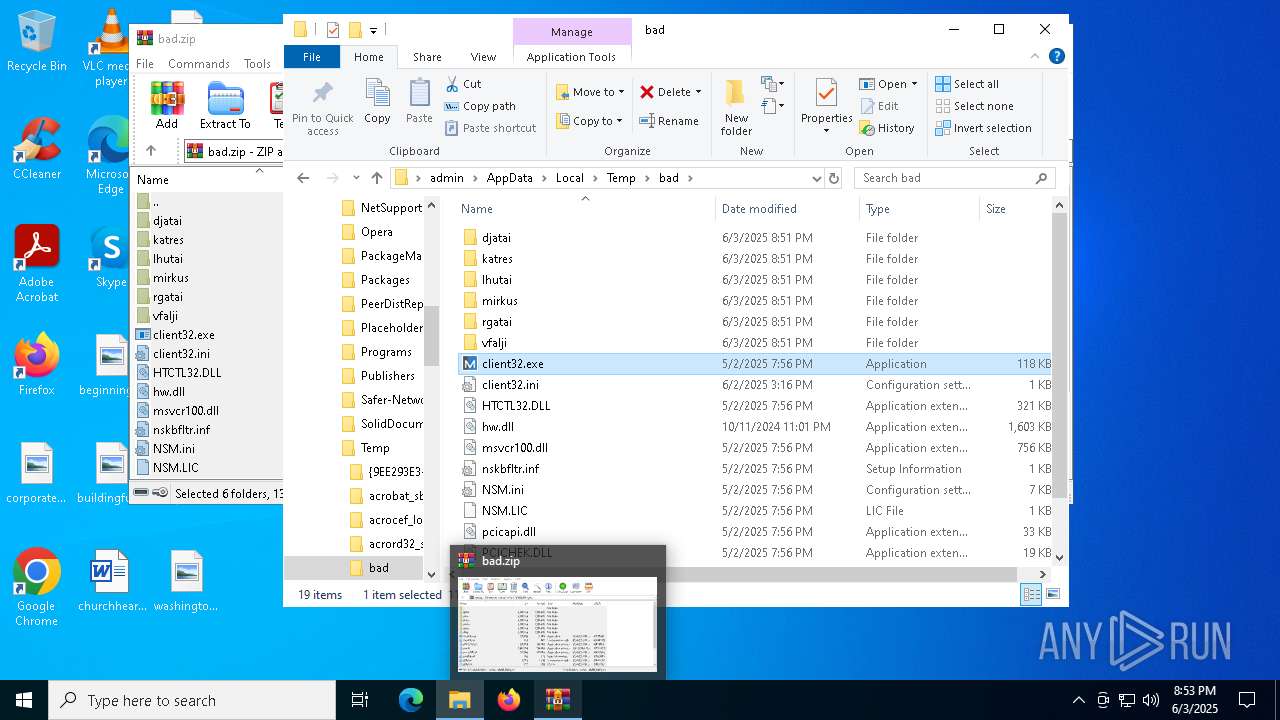1280x720 pixels.
Task: Click Edit in Open group
Action: pyautogui.click(x=878, y=106)
